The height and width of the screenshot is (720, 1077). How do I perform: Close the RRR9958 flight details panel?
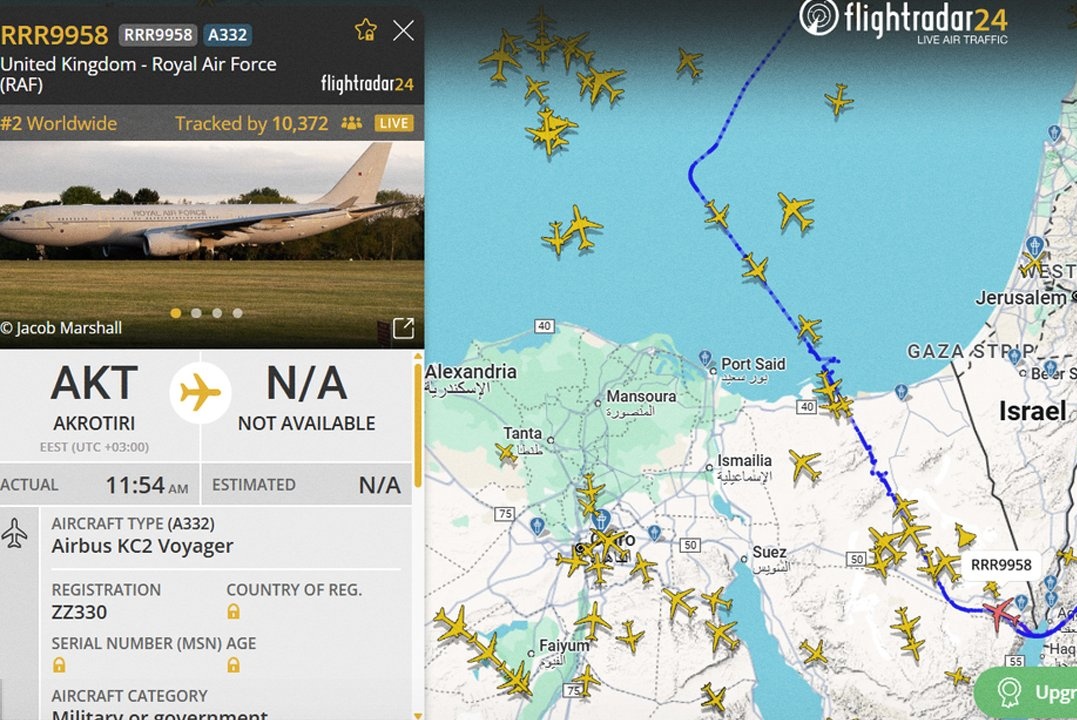tap(403, 30)
